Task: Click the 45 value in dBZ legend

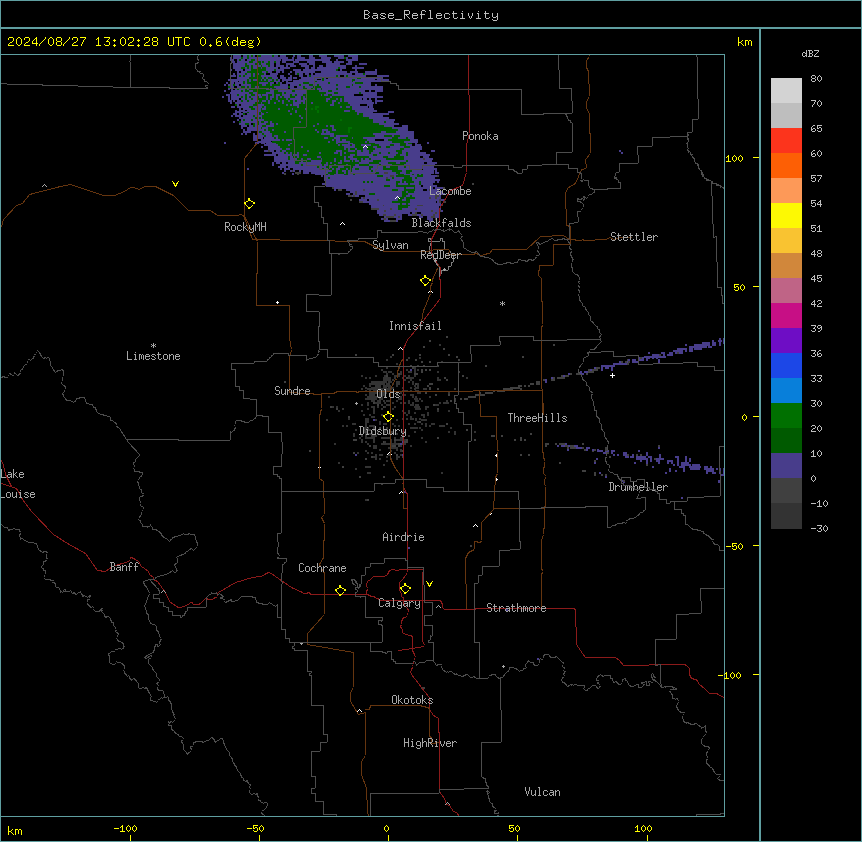Action: [816, 279]
